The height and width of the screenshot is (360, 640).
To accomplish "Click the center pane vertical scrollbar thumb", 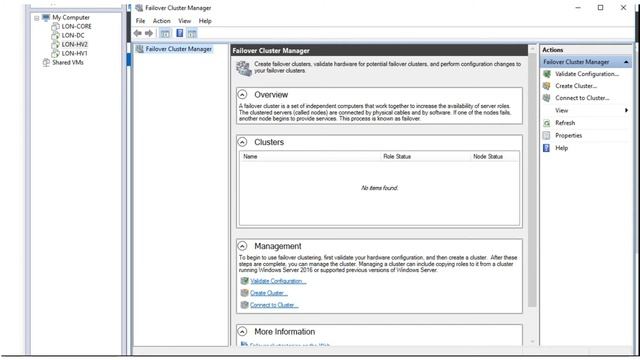I will click(532, 180).
